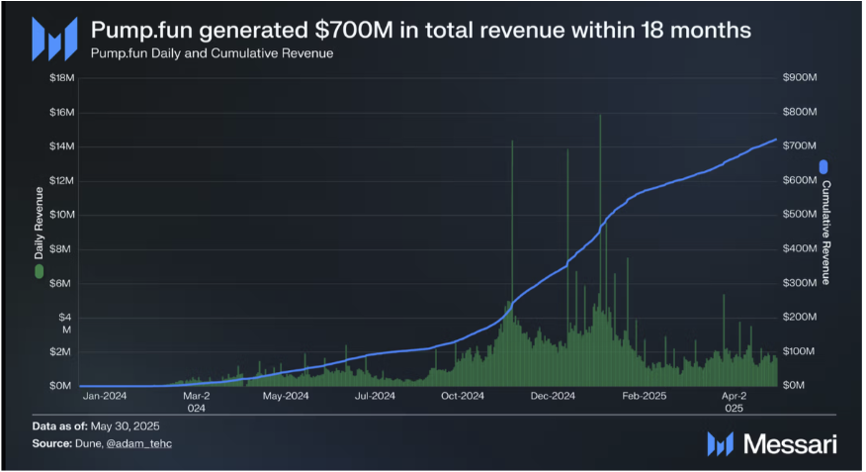Click the Oct-2024 x-axis label
The image size is (866, 472).
(462, 396)
